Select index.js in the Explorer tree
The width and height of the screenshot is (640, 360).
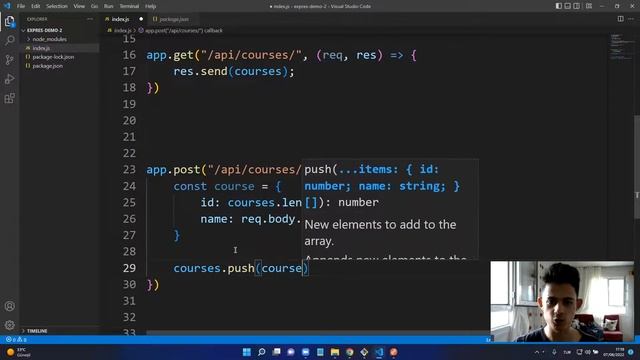click(41, 48)
